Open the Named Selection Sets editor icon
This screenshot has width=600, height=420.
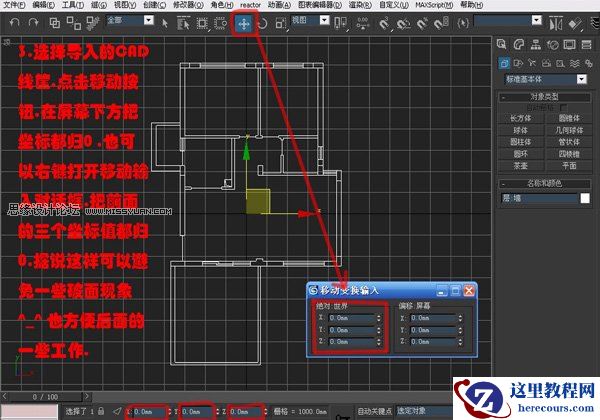pos(463,23)
